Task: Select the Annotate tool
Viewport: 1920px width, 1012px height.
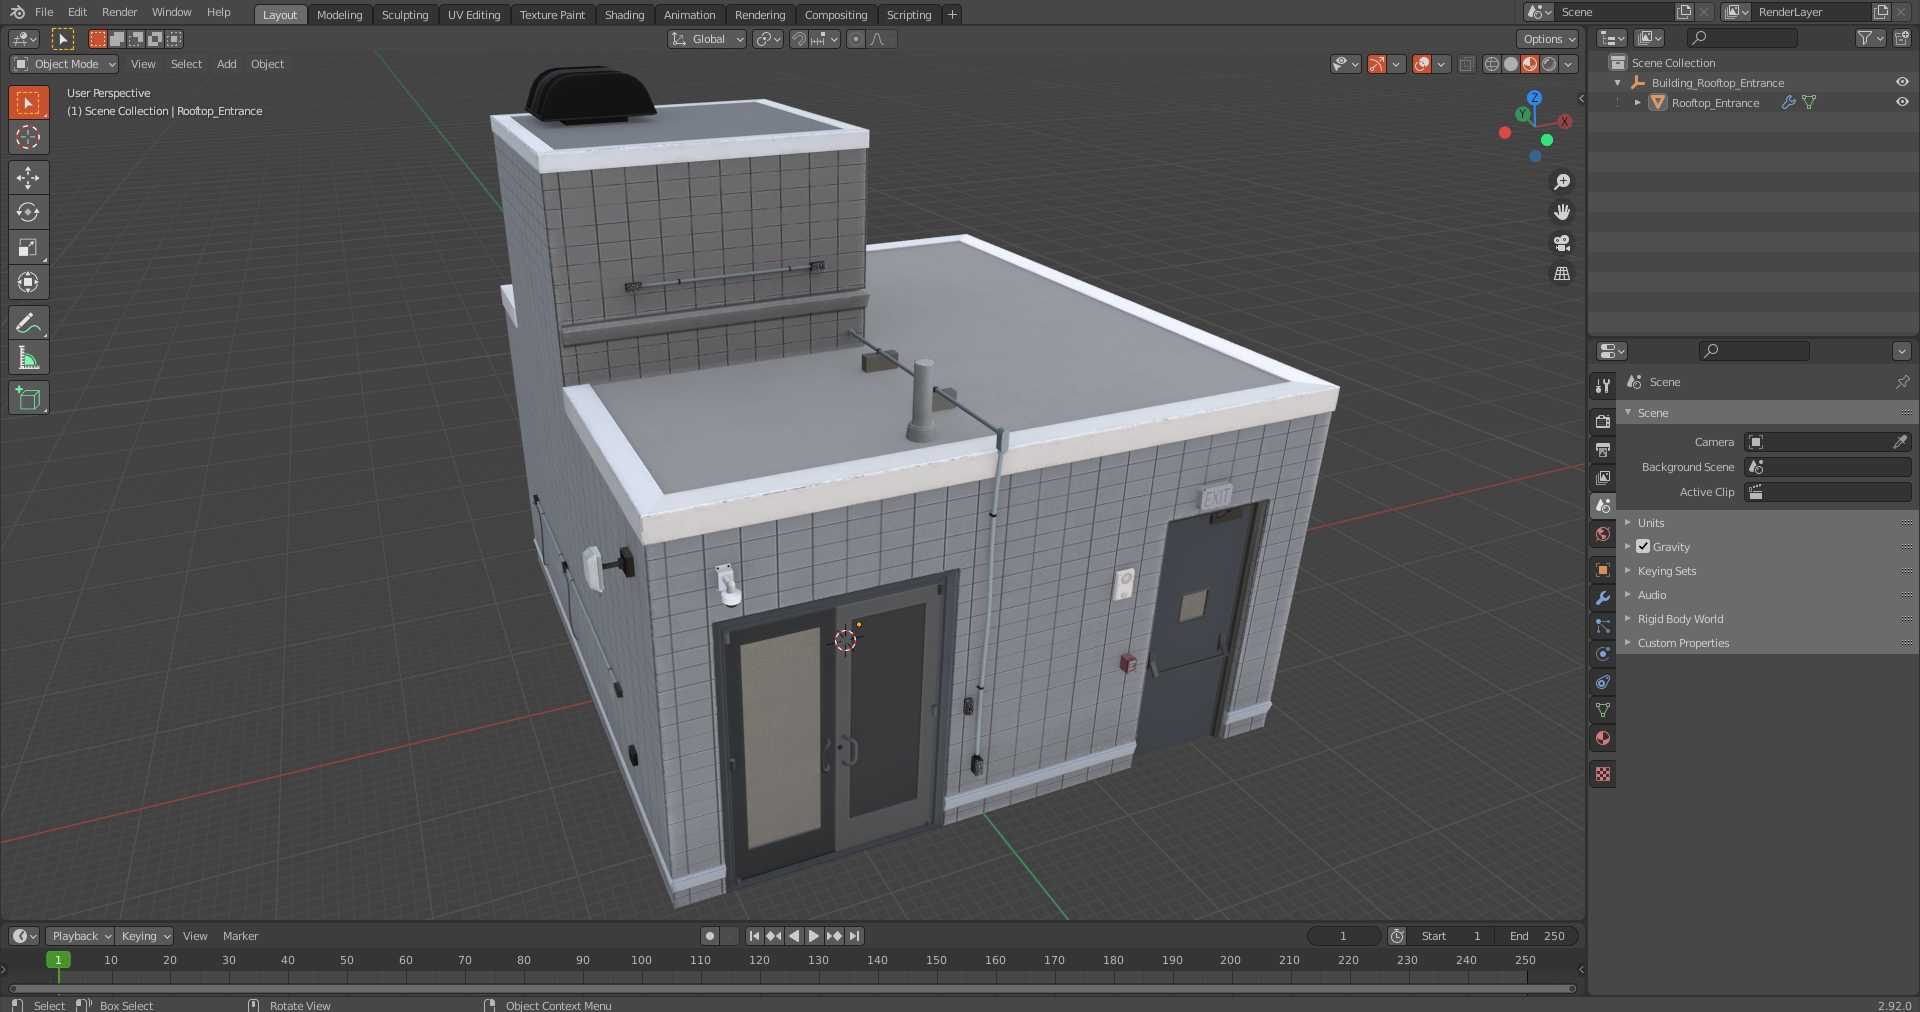Action: (x=28, y=323)
